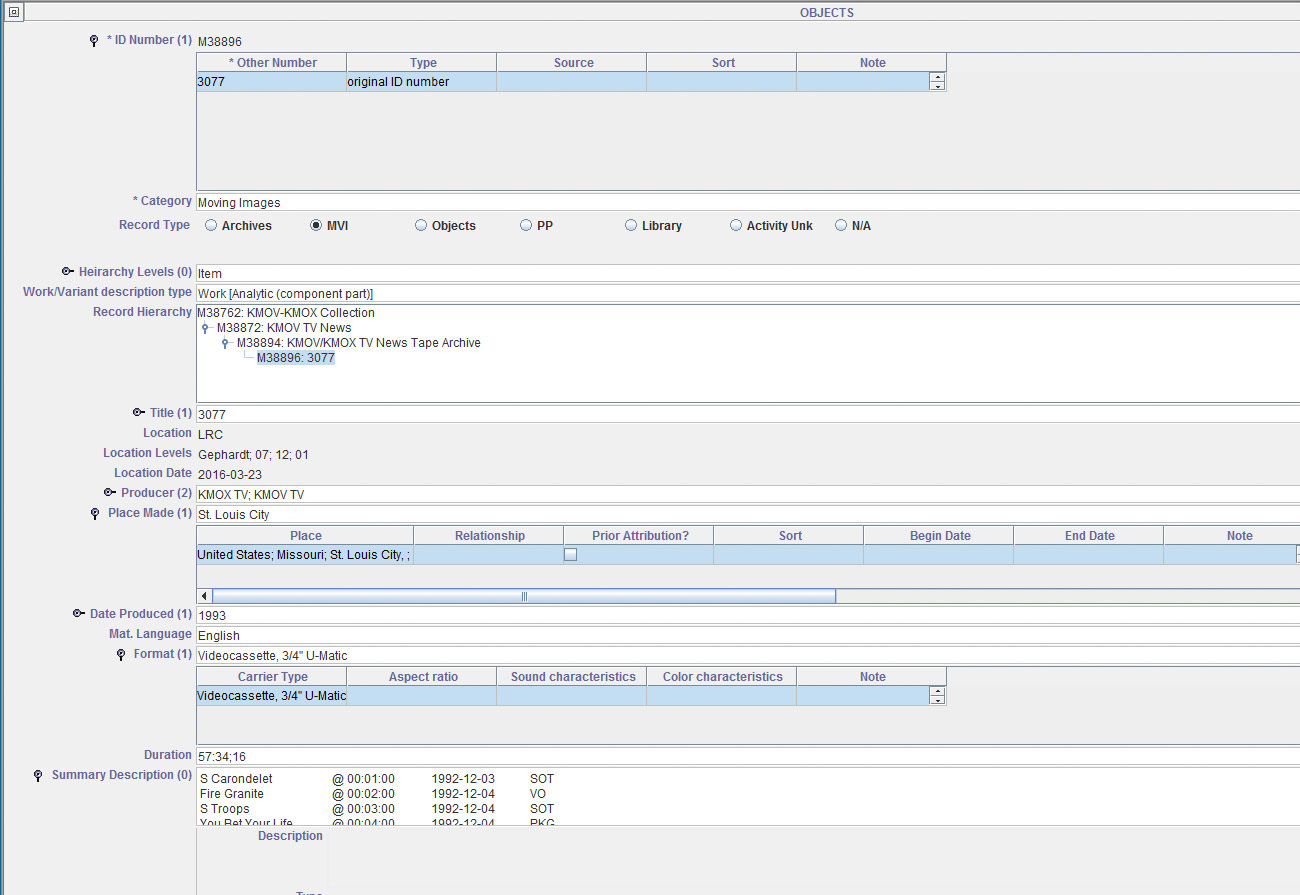
Task: Sort by the Type column in Other Number table
Action: (422, 63)
